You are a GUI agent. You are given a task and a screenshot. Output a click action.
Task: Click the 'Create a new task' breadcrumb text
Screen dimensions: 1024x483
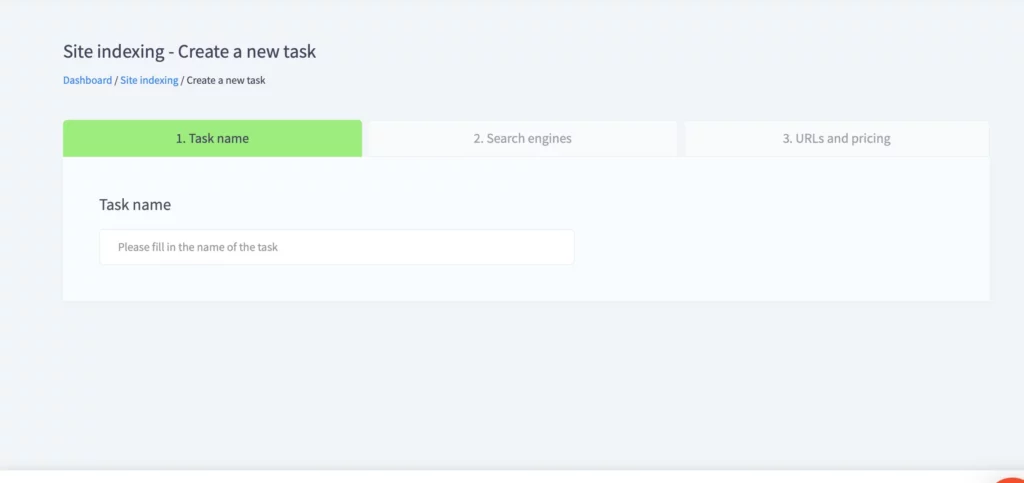pyautogui.click(x=226, y=80)
